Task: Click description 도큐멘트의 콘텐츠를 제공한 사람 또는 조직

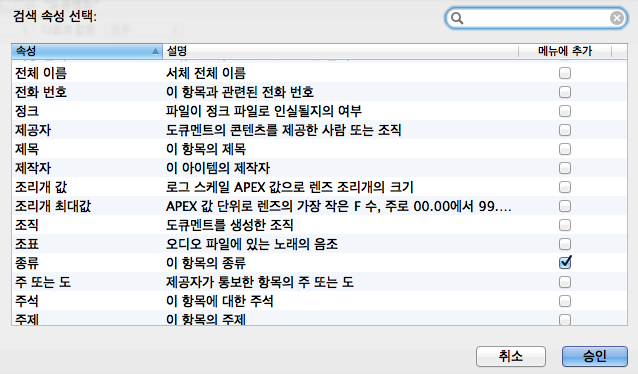Action: point(284,130)
